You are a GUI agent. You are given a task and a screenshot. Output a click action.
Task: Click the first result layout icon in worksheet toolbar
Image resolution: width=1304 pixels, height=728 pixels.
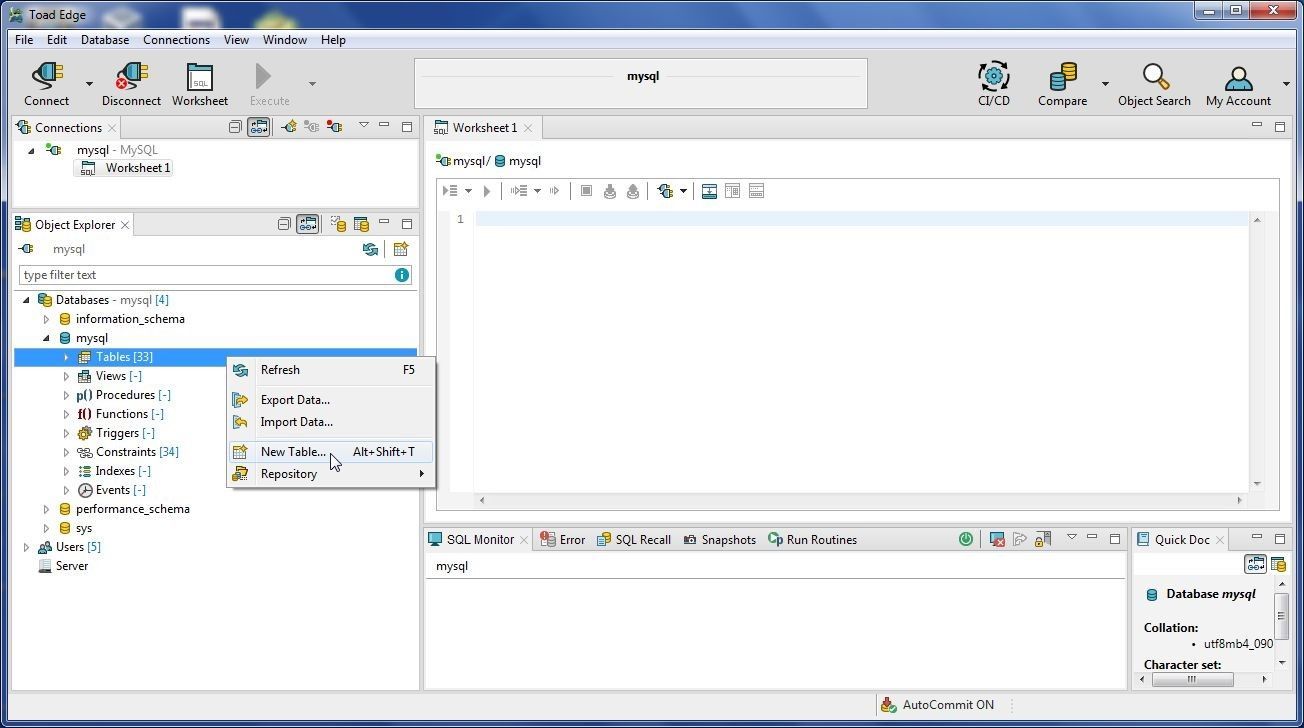pyautogui.click(x=709, y=191)
